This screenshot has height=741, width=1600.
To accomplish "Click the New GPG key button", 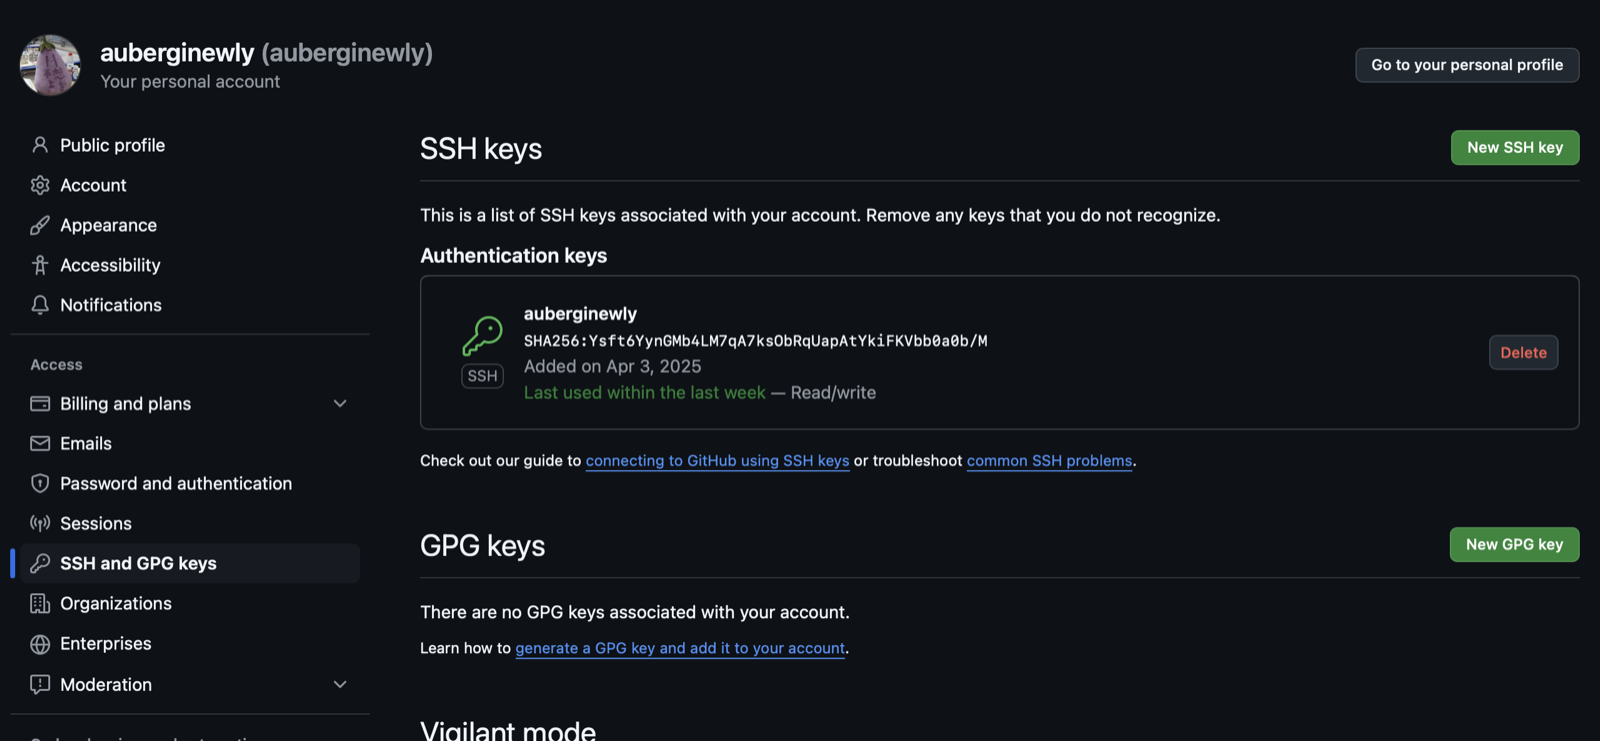I will (x=1514, y=545).
